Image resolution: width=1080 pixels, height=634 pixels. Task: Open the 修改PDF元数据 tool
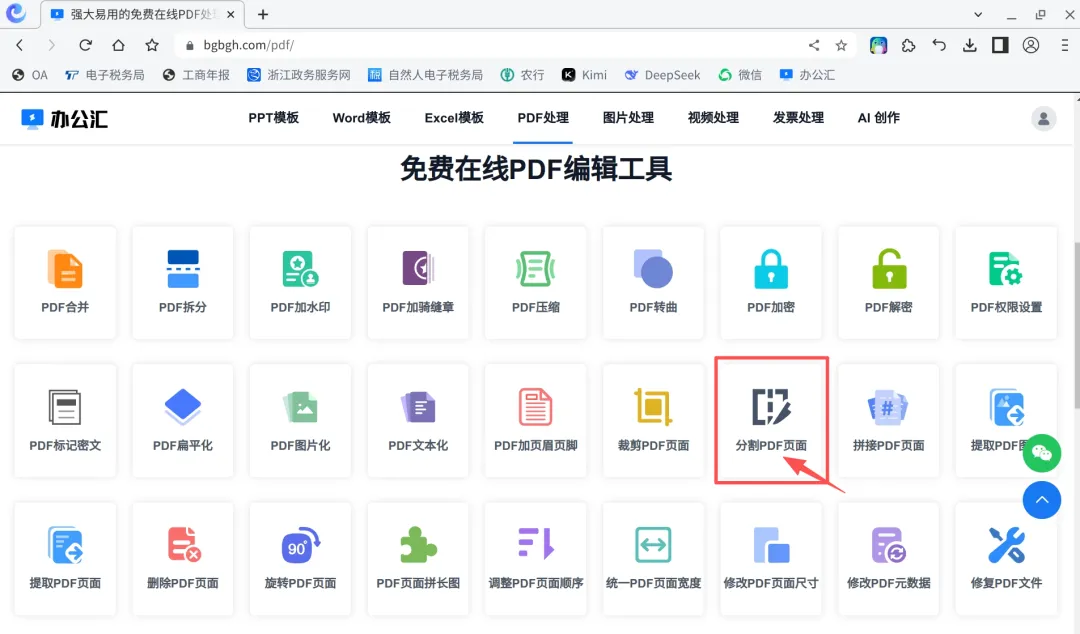(889, 558)
